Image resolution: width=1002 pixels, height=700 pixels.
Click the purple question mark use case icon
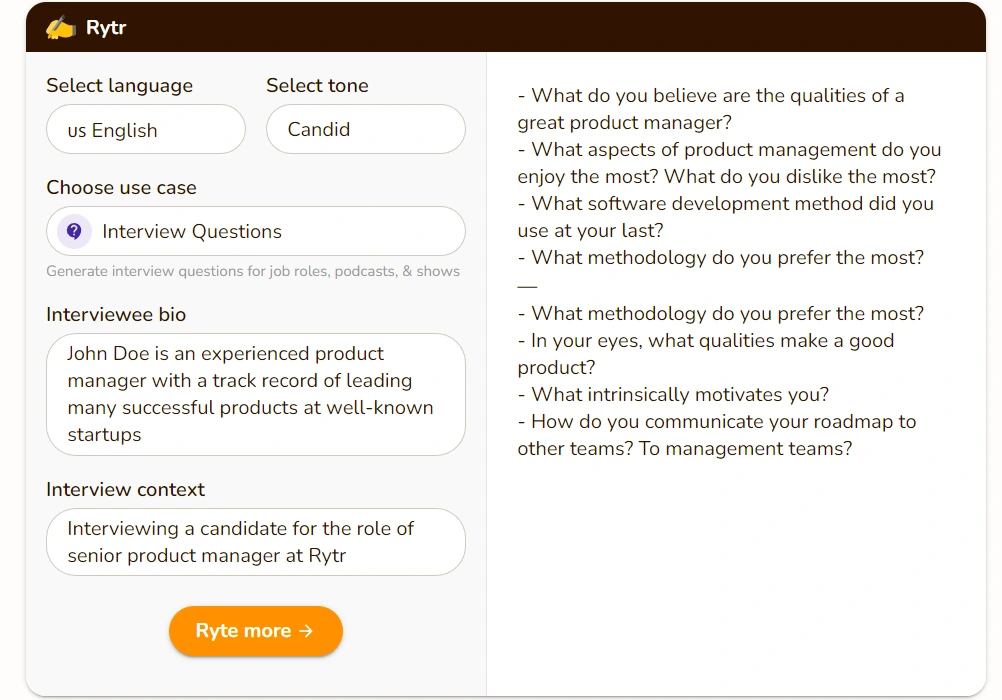coord(74,231)
